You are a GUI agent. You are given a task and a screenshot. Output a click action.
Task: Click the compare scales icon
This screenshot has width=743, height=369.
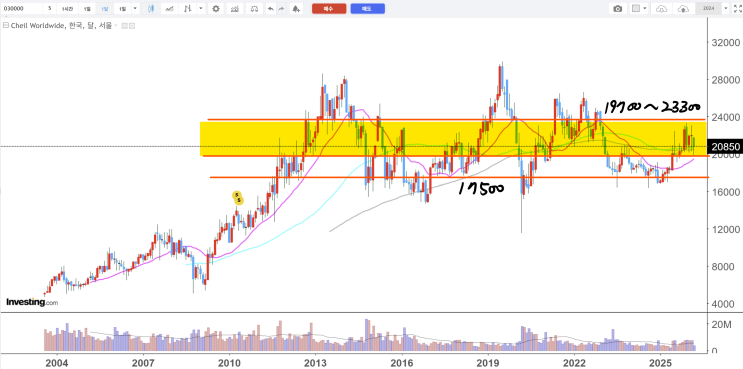(255, 9)
